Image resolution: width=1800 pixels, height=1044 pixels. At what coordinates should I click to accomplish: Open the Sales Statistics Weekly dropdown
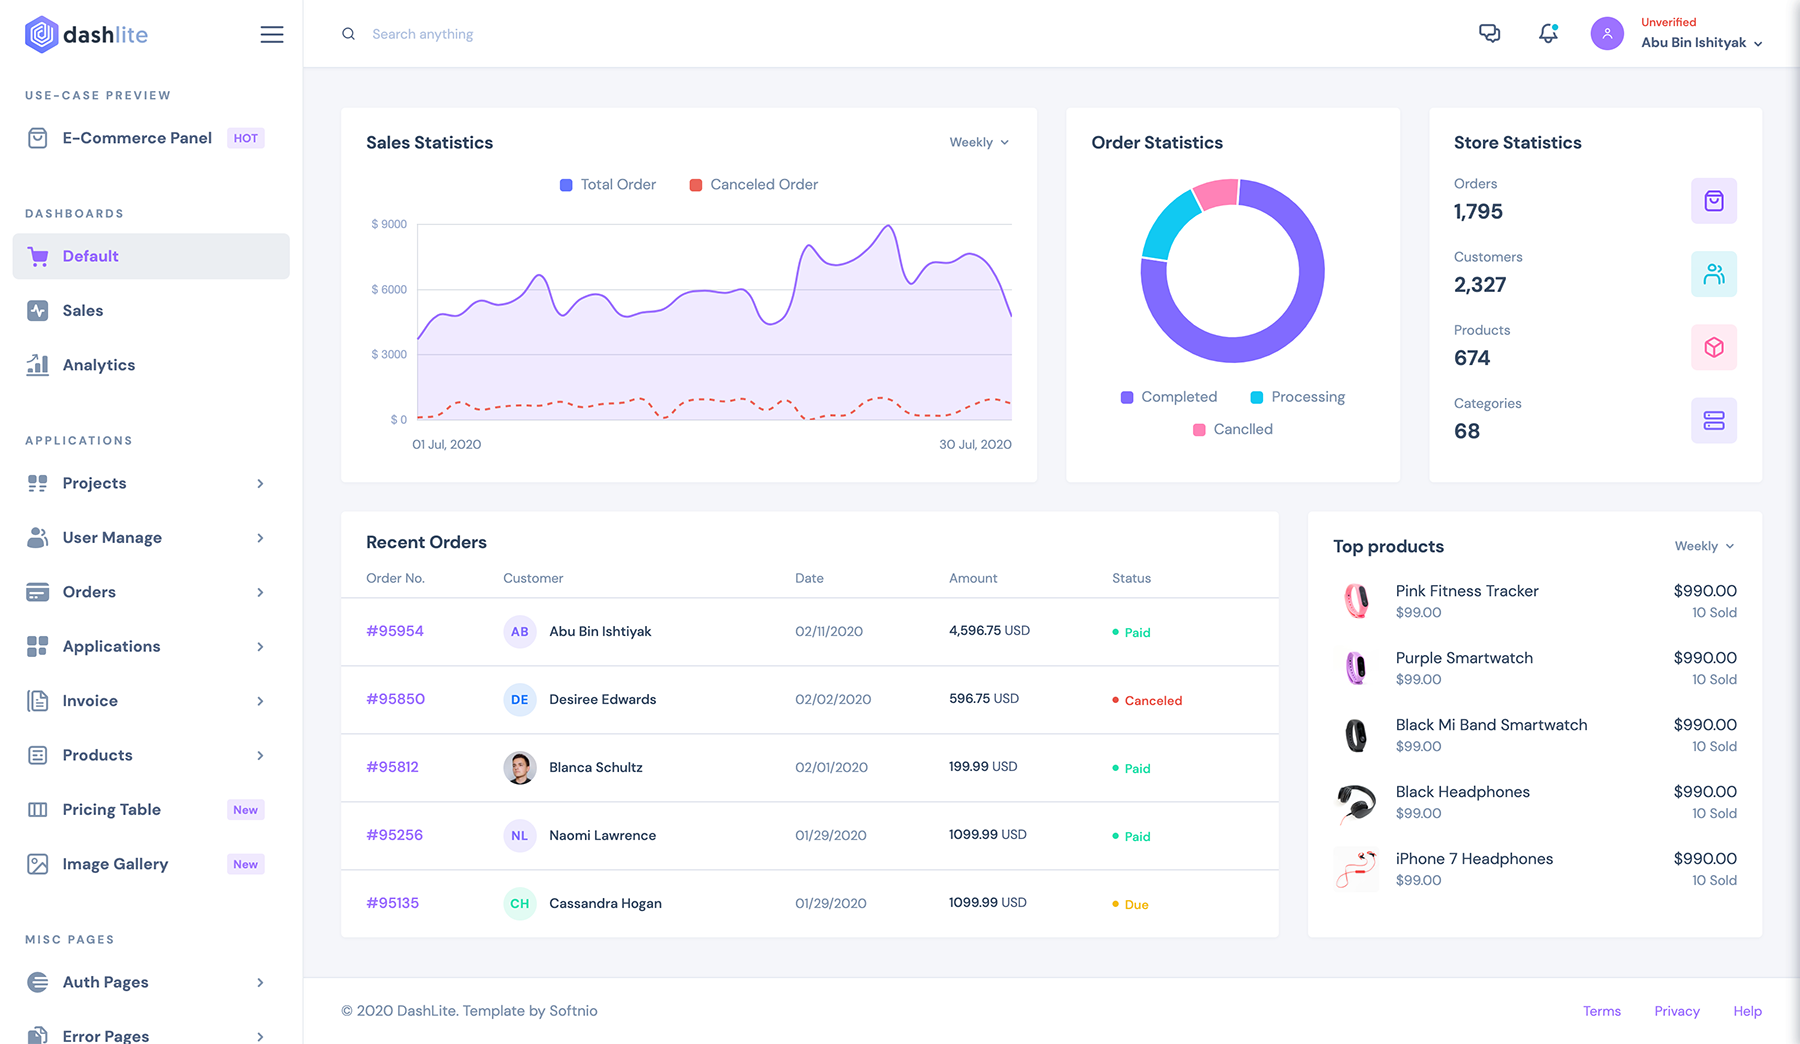[978, 143]
